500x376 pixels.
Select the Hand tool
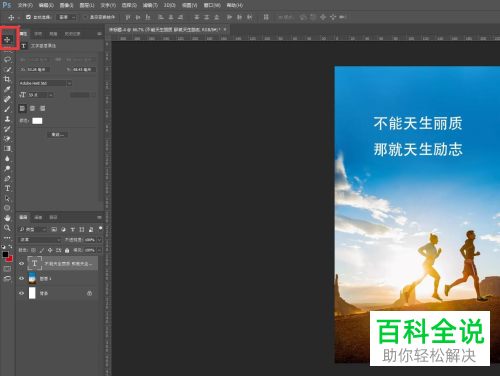[x=7, y=218]
